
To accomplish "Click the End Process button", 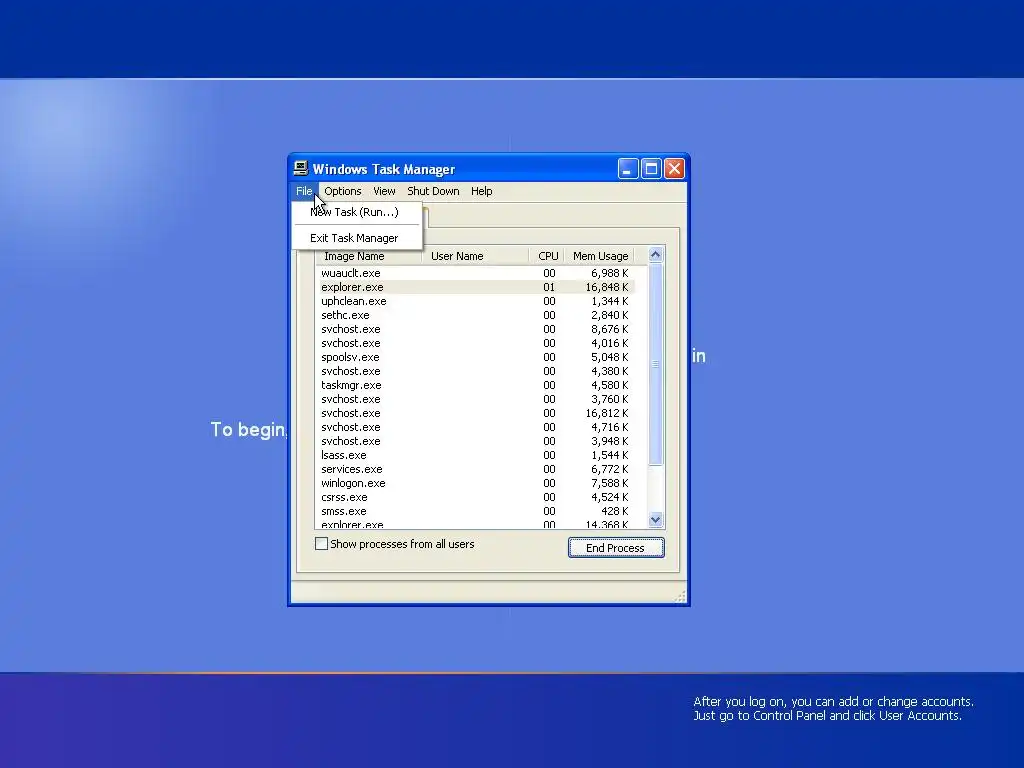I will click(616, 548).
